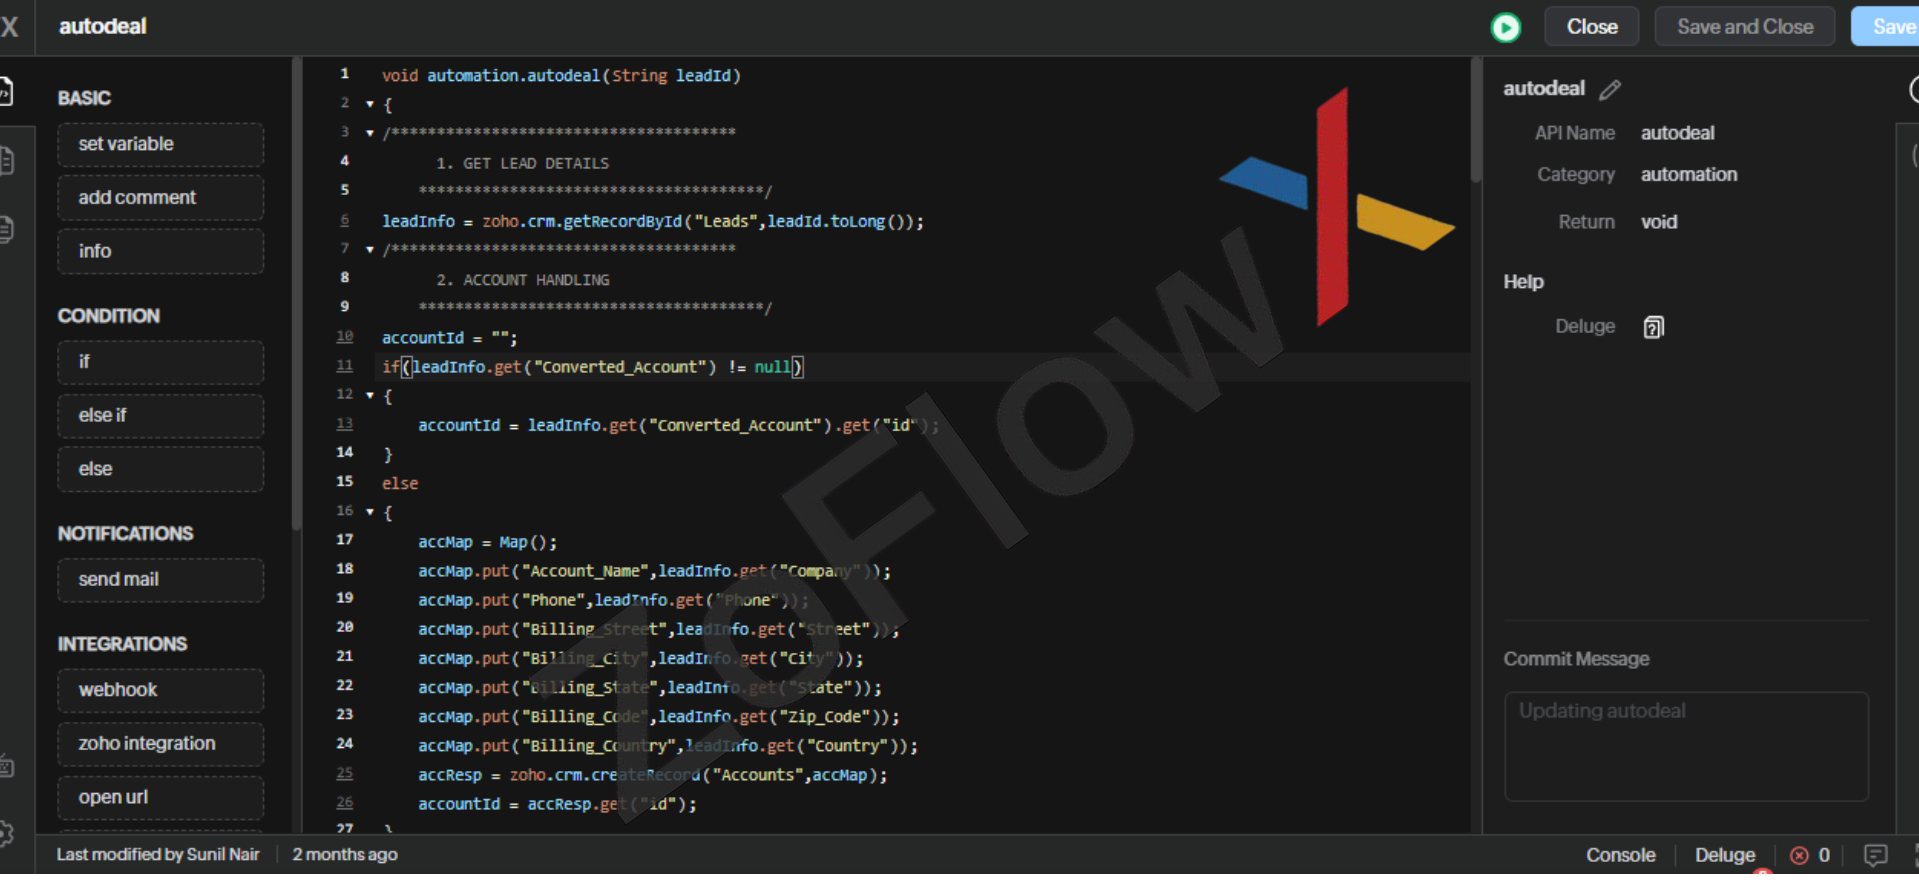Click the accountId = "" line
This screenshot has width=1919, height=887.
[x=450, y=338]
